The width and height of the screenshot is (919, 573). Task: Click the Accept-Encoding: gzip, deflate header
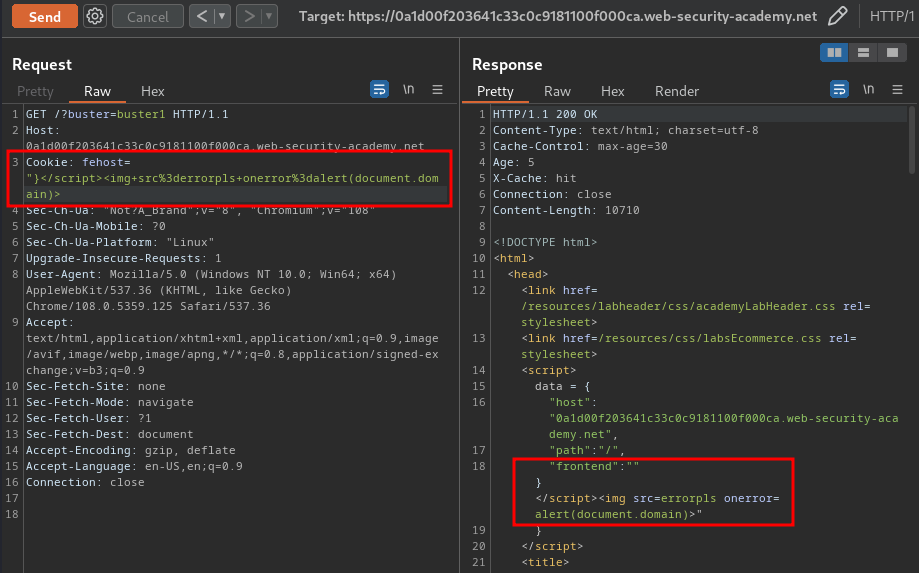click(x=131, y=450)
